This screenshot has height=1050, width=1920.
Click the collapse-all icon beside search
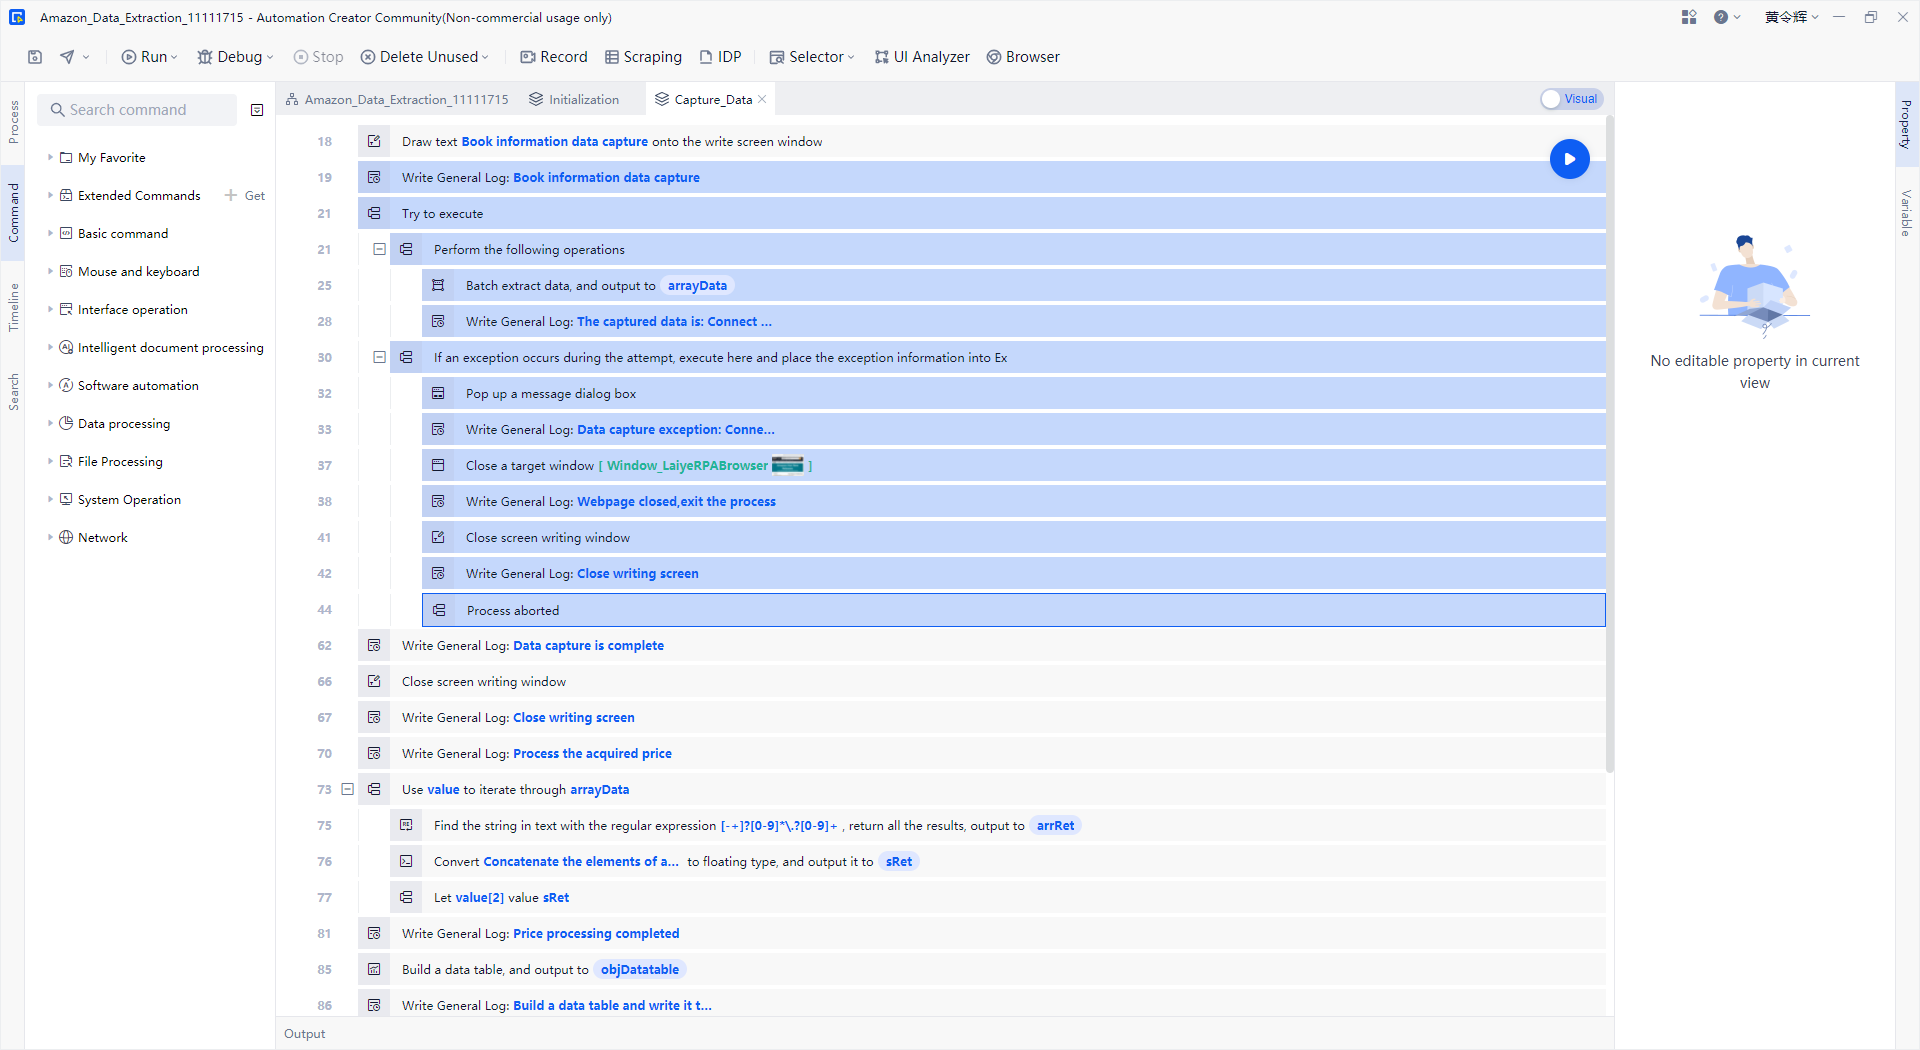257,110
